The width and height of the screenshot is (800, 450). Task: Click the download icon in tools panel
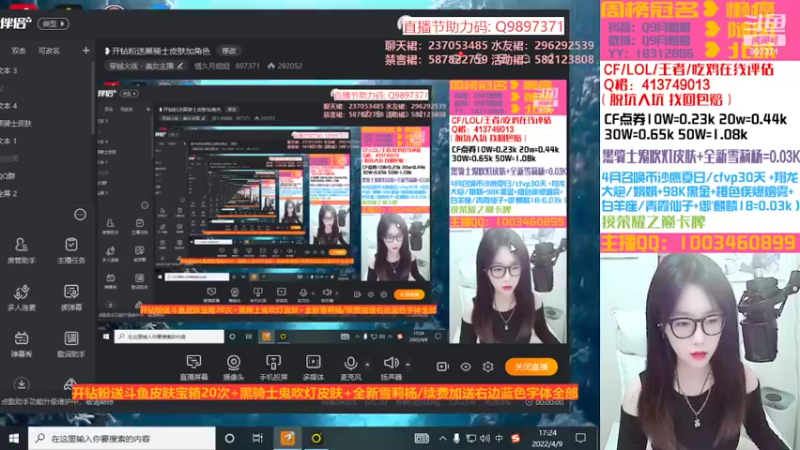(21, 384)
